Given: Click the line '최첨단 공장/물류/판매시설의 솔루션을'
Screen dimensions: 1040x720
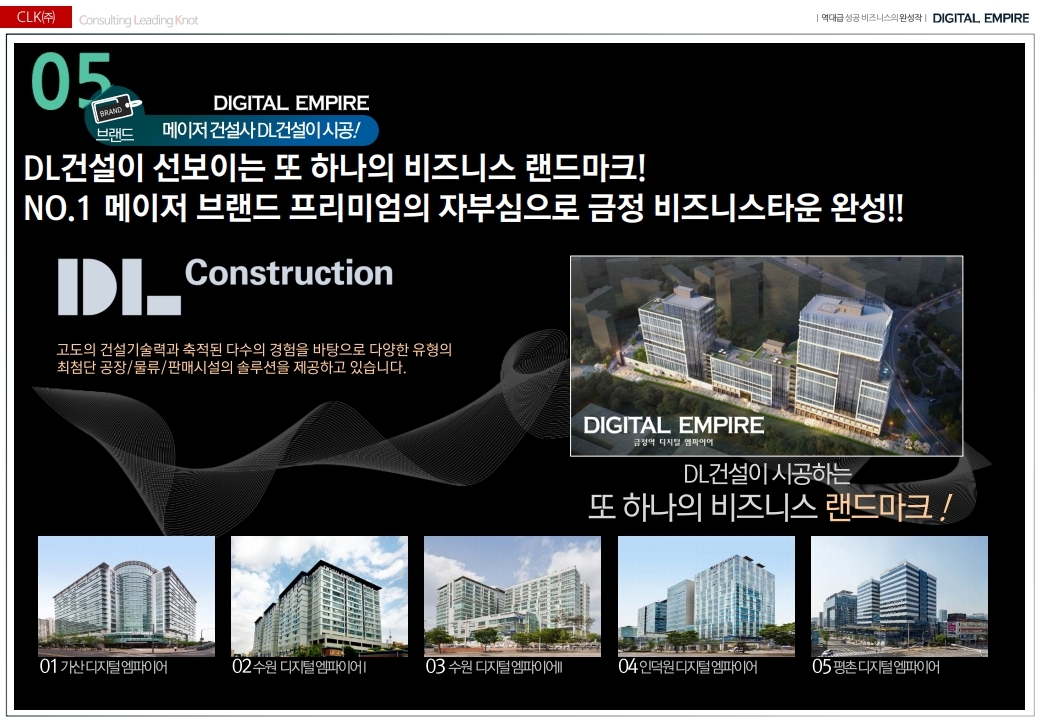Looking at the screenshot, I should click(x=231, y=367).
